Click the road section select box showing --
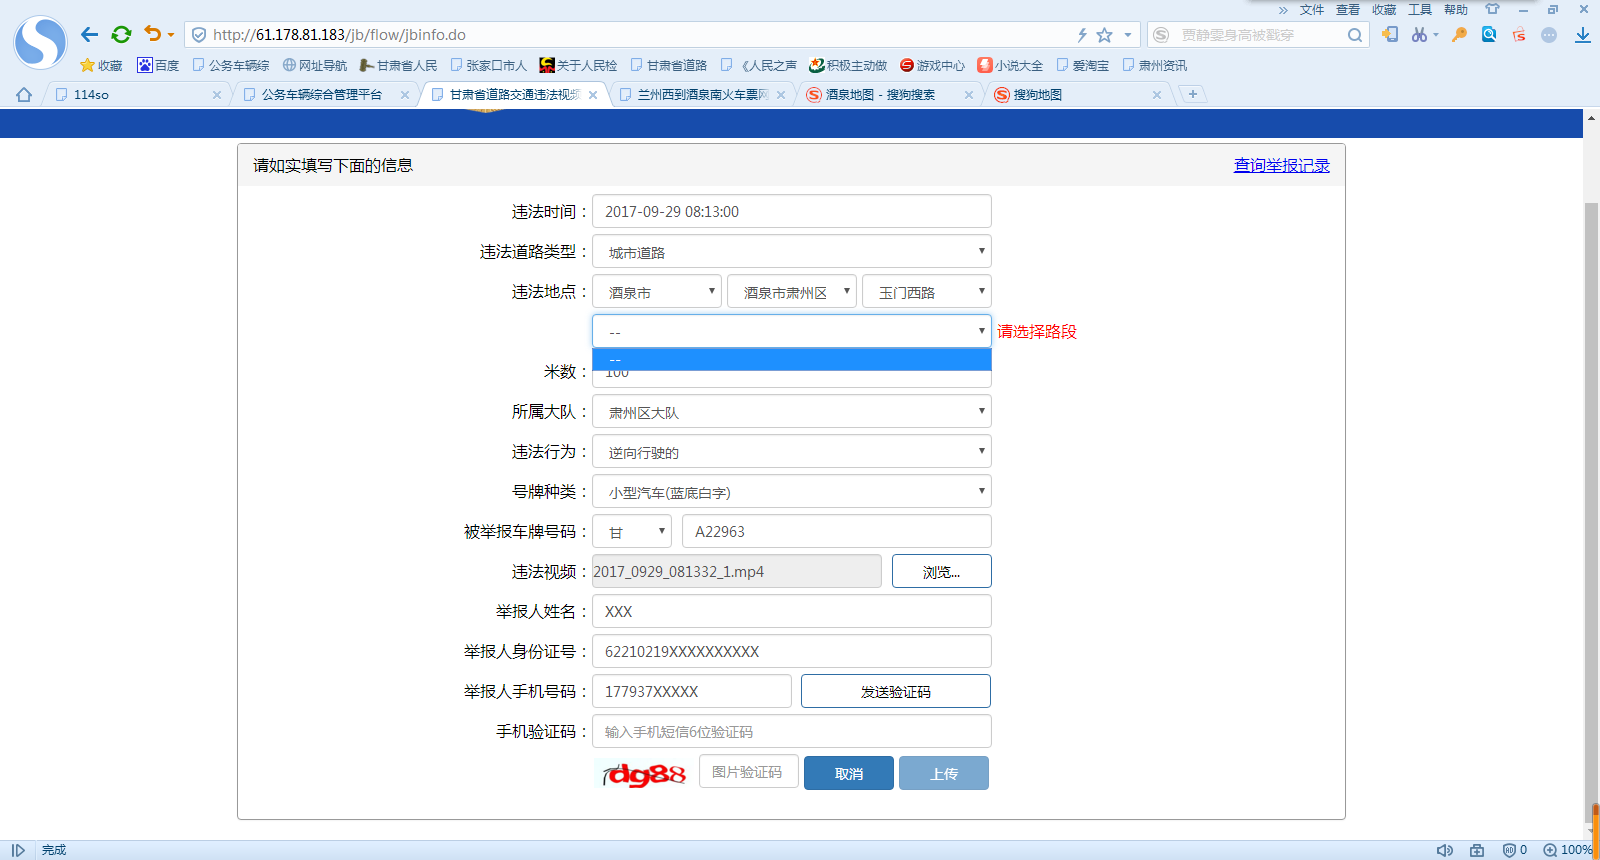The width and height of the screenshot is (1600, 860). [x=791, y=331]
